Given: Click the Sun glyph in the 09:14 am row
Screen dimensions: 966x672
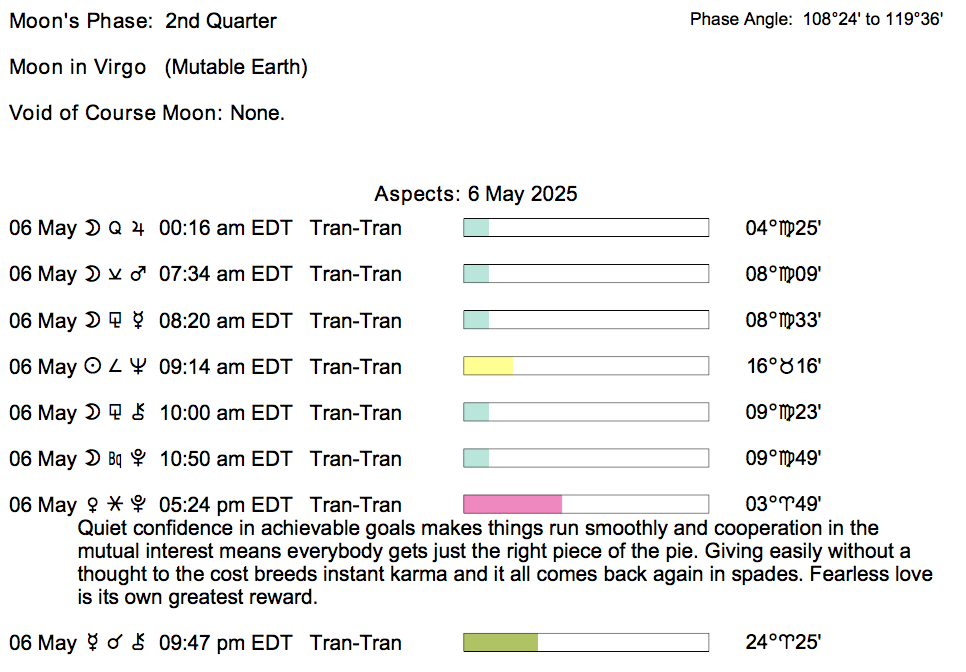Looking at the screenshot, I should (x=93, y=367).
